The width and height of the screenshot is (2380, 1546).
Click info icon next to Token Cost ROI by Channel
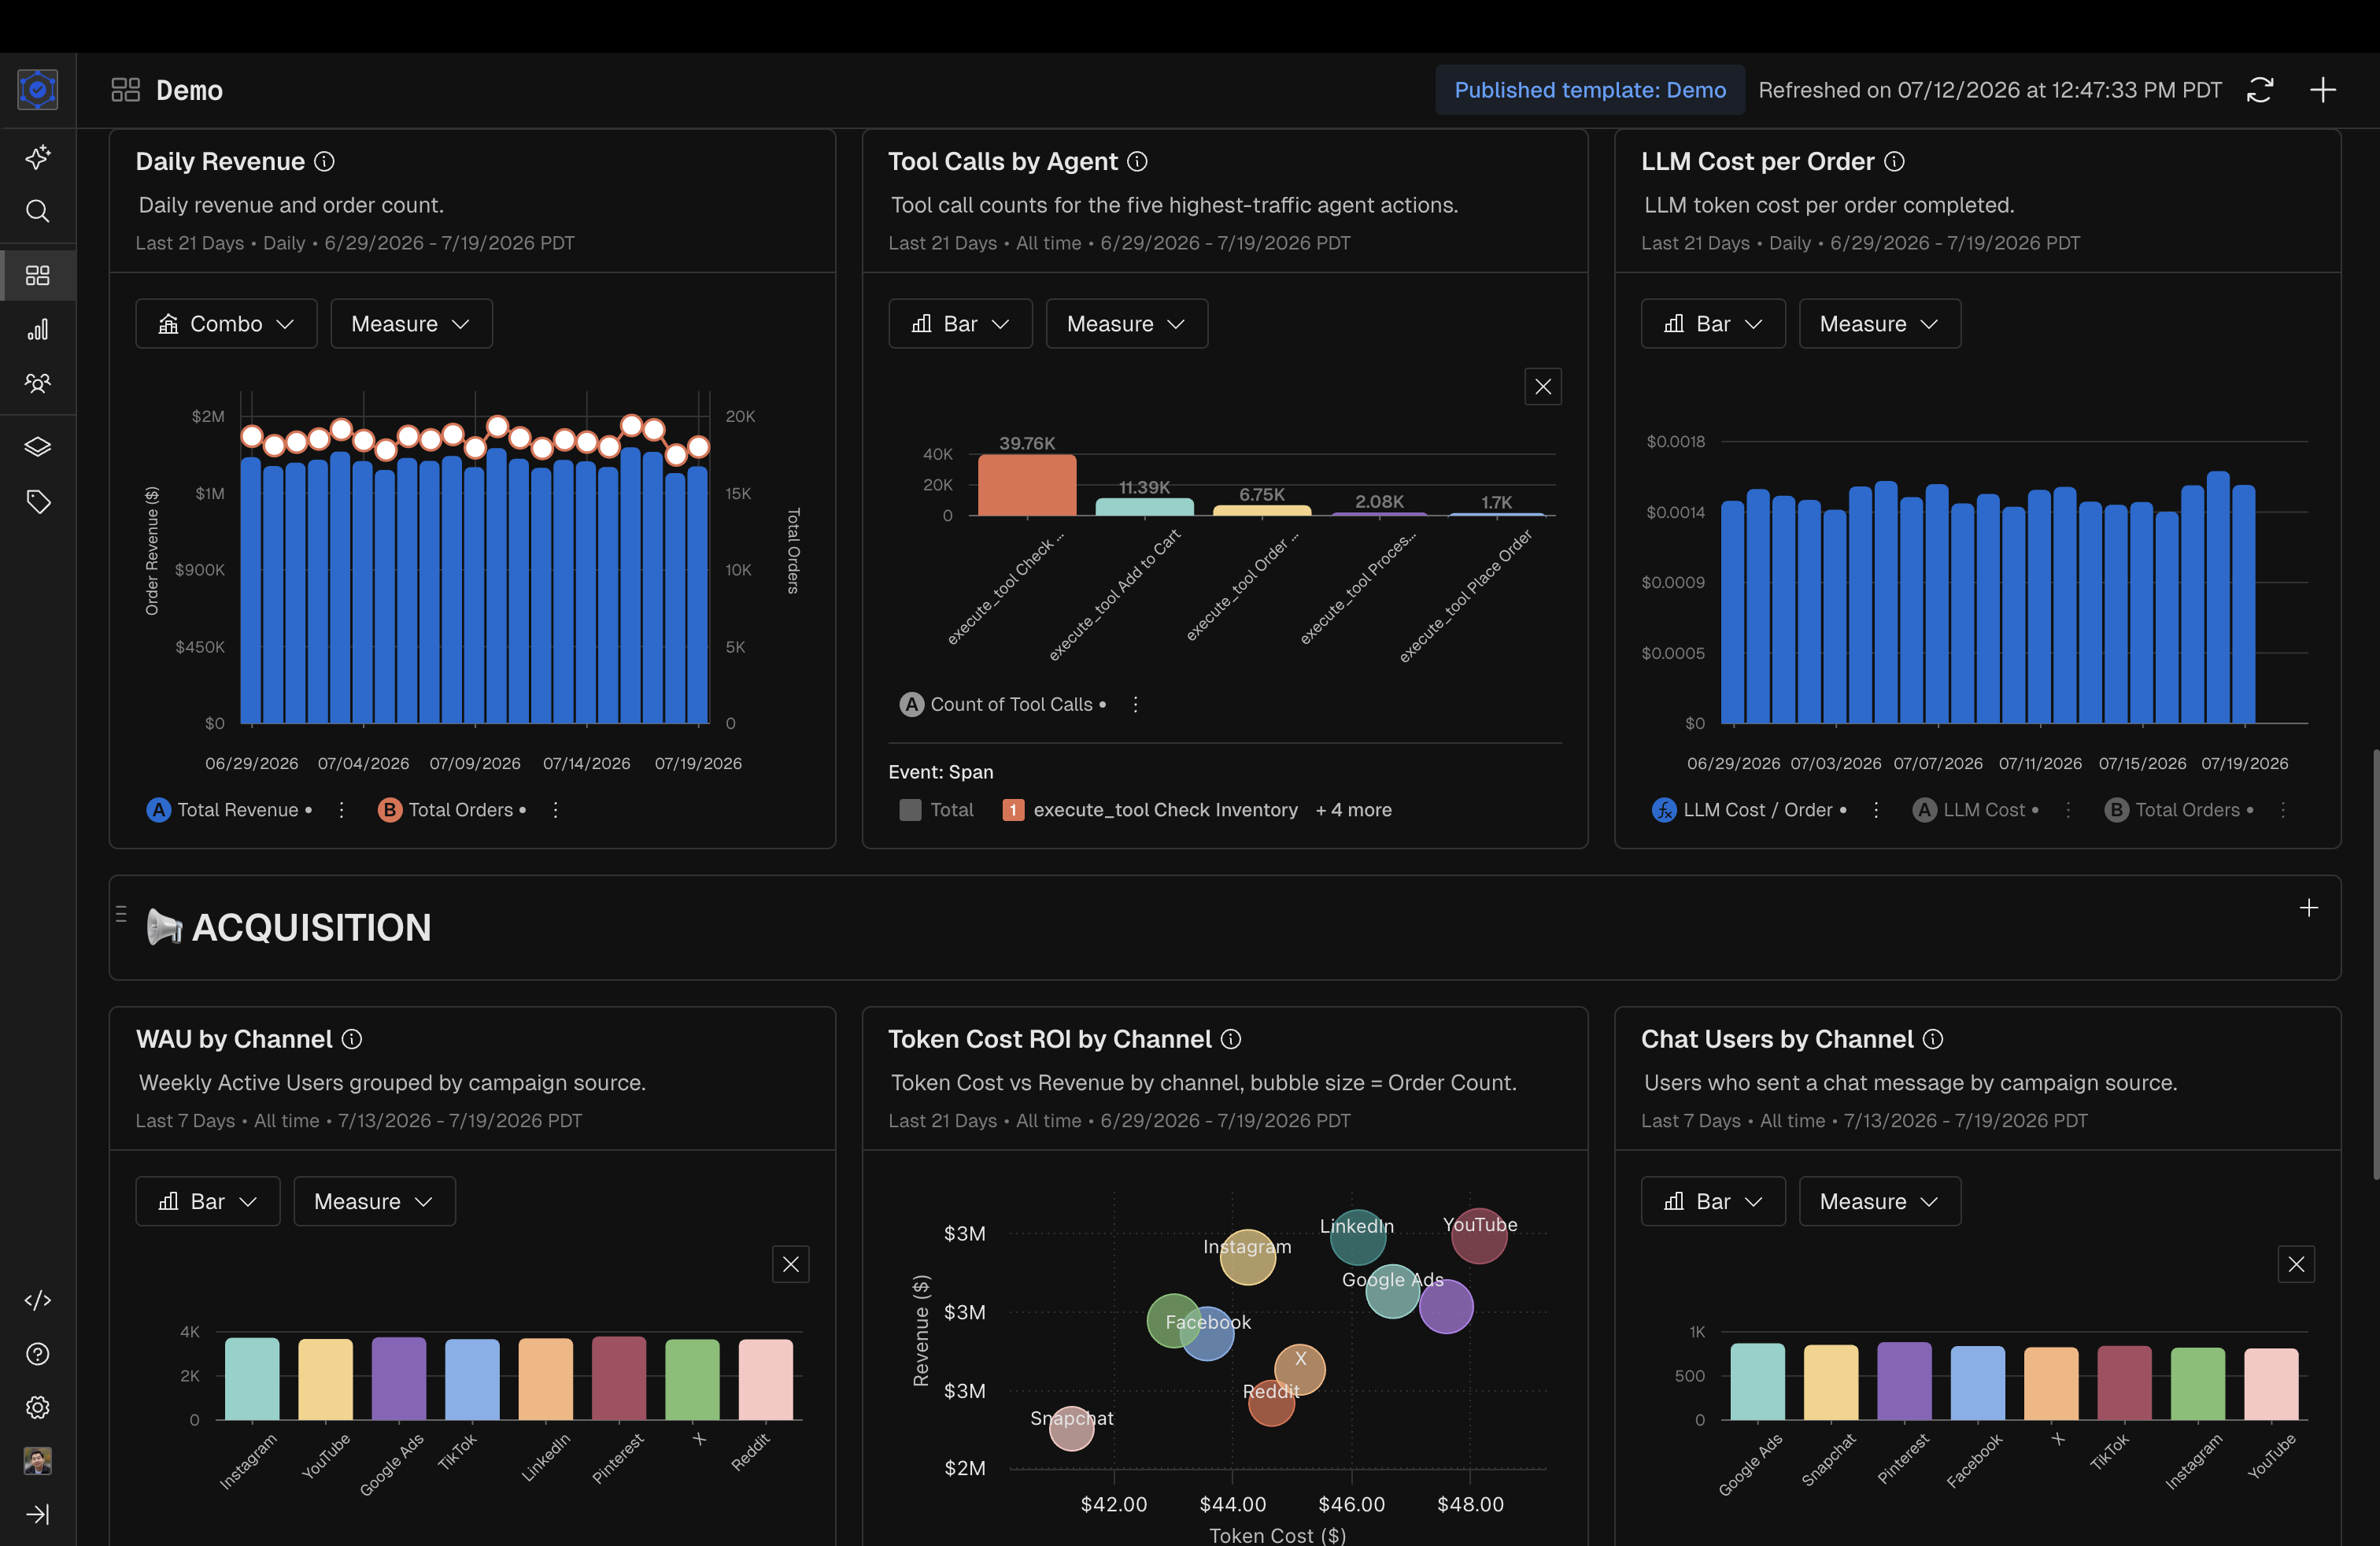pyautogui.click(x=1230, y=1039)
